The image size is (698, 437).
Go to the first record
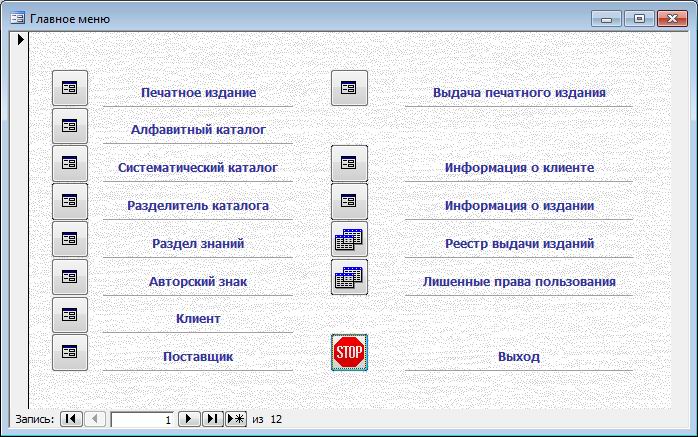pos(71,419)
